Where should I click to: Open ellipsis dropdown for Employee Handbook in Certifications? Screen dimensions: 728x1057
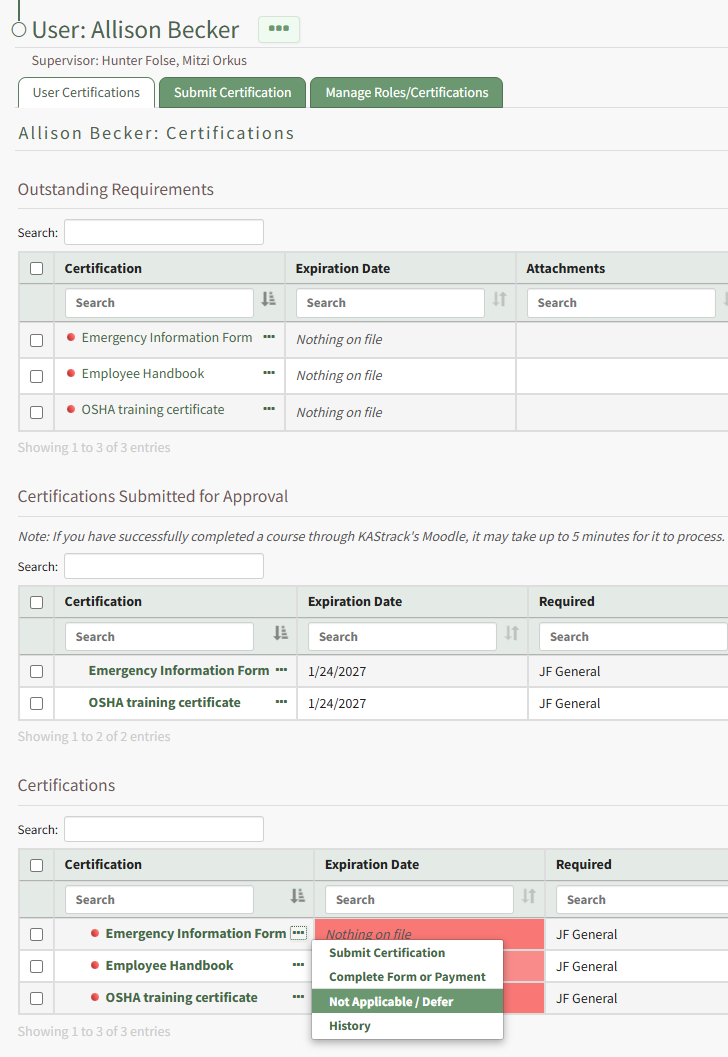pyautogui.click(x=298, y=965)
